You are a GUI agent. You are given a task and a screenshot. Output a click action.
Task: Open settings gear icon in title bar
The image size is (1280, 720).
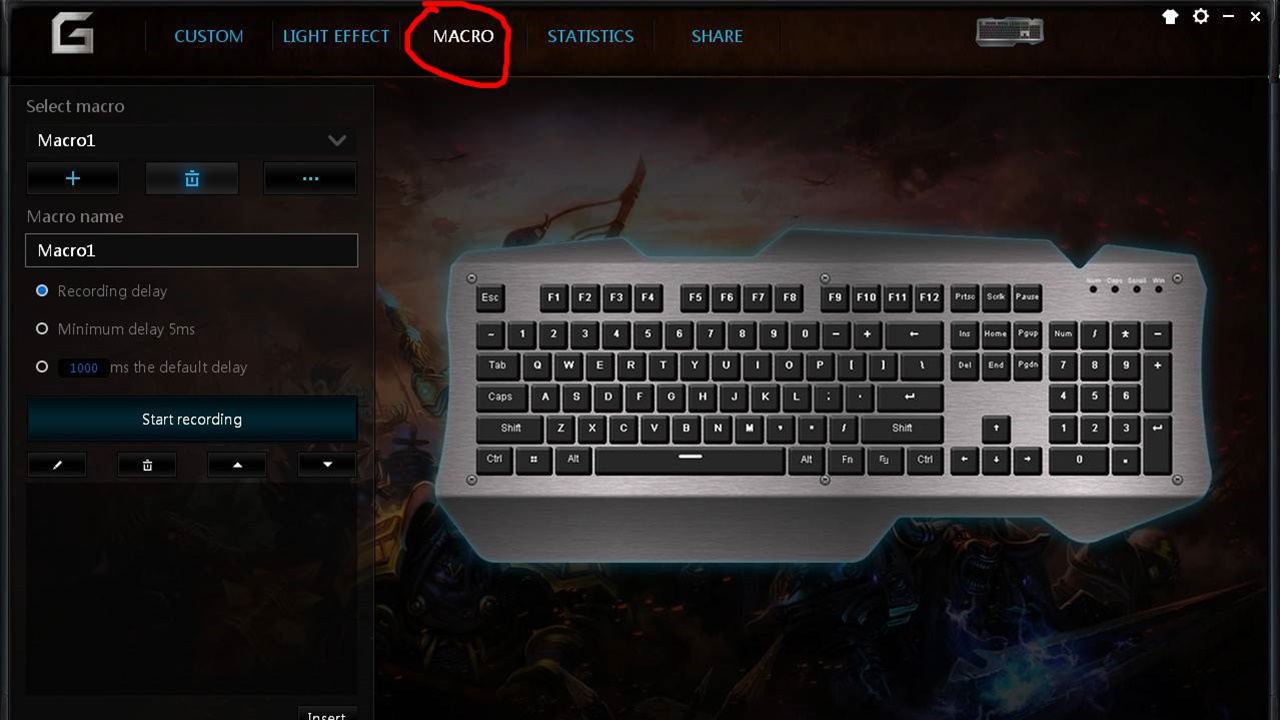1201,17
